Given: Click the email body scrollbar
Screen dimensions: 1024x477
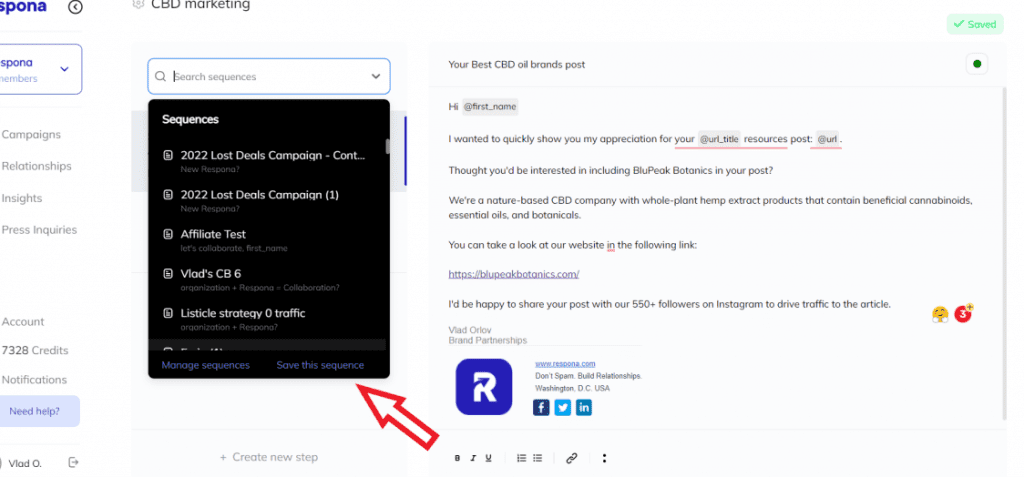Looking at the screenshot, I should pyautogui.click(x=1005, y=254).
